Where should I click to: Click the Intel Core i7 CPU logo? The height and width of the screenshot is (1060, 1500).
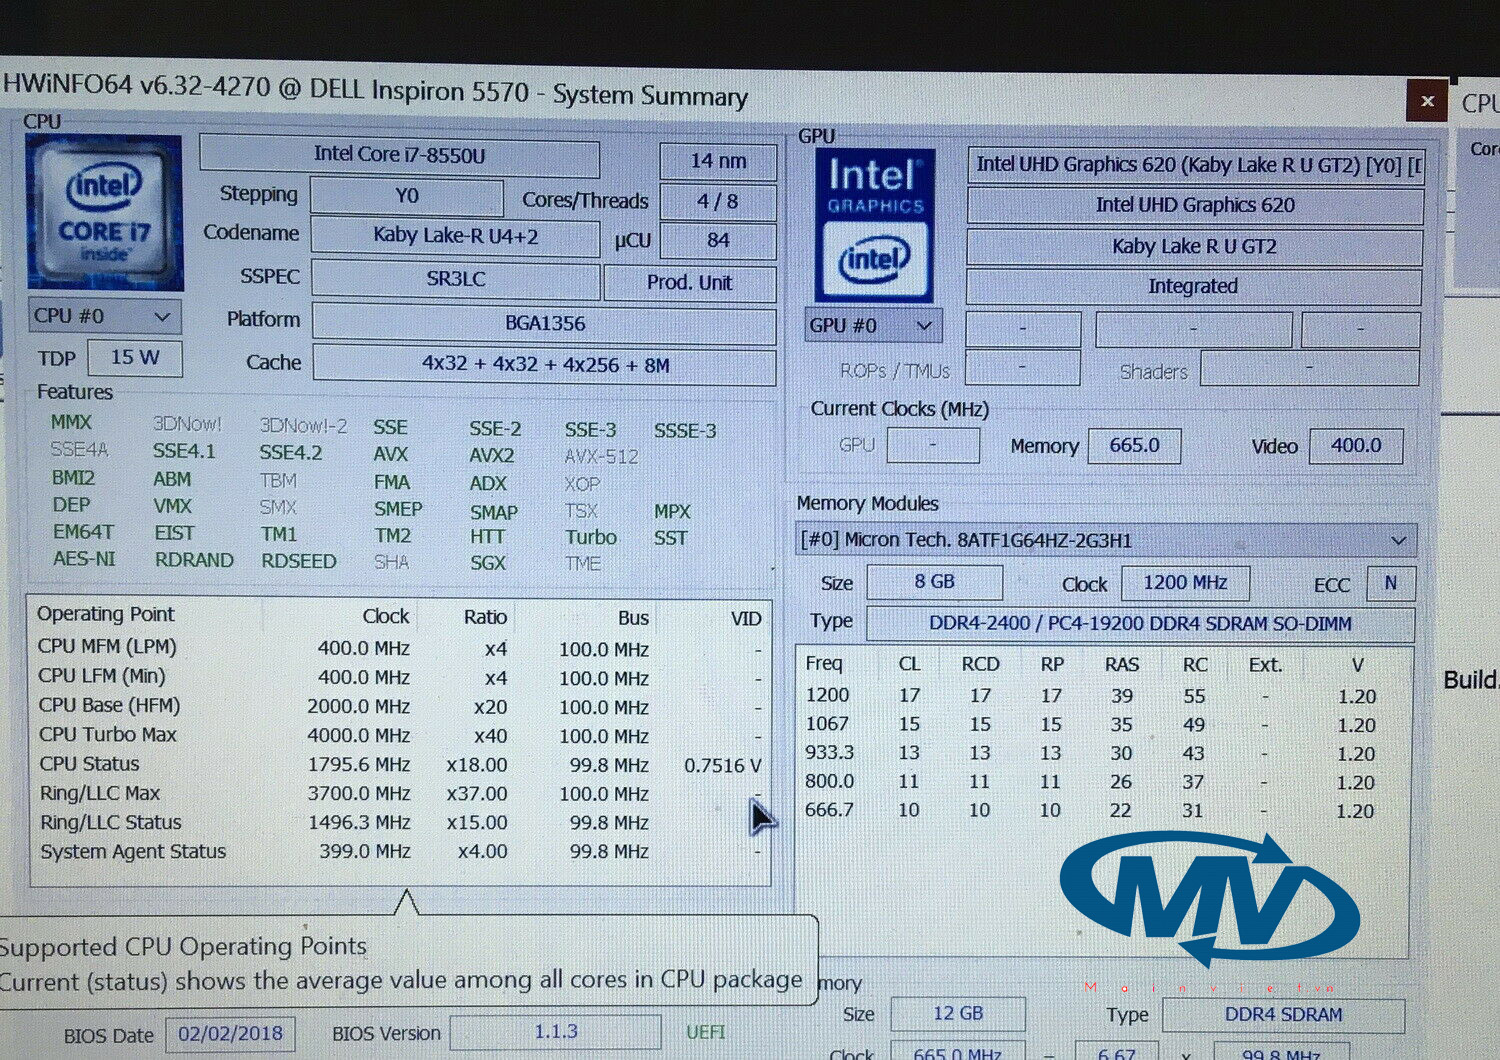pos(104,213)
